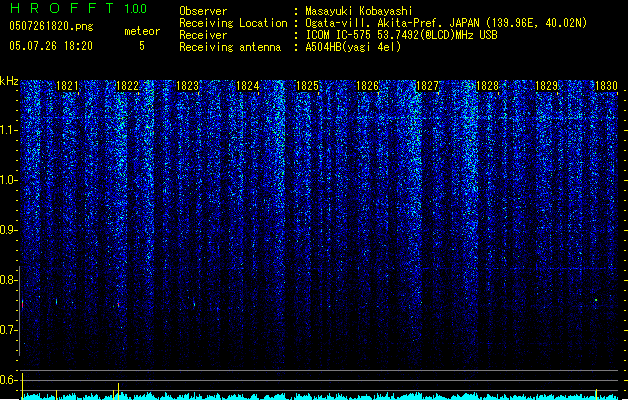
Task: Click the kHz axis unit label
Action: (x=9, y=81)
